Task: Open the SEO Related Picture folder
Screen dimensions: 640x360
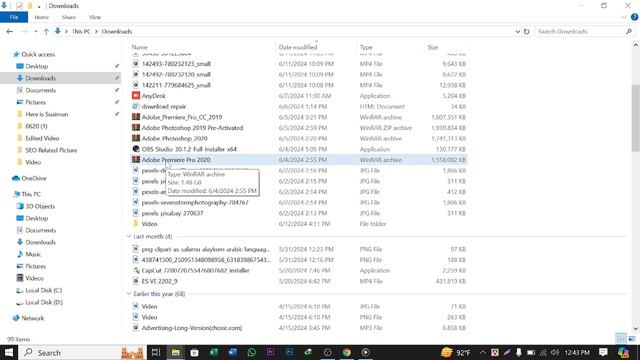Action: click(51, 150)
